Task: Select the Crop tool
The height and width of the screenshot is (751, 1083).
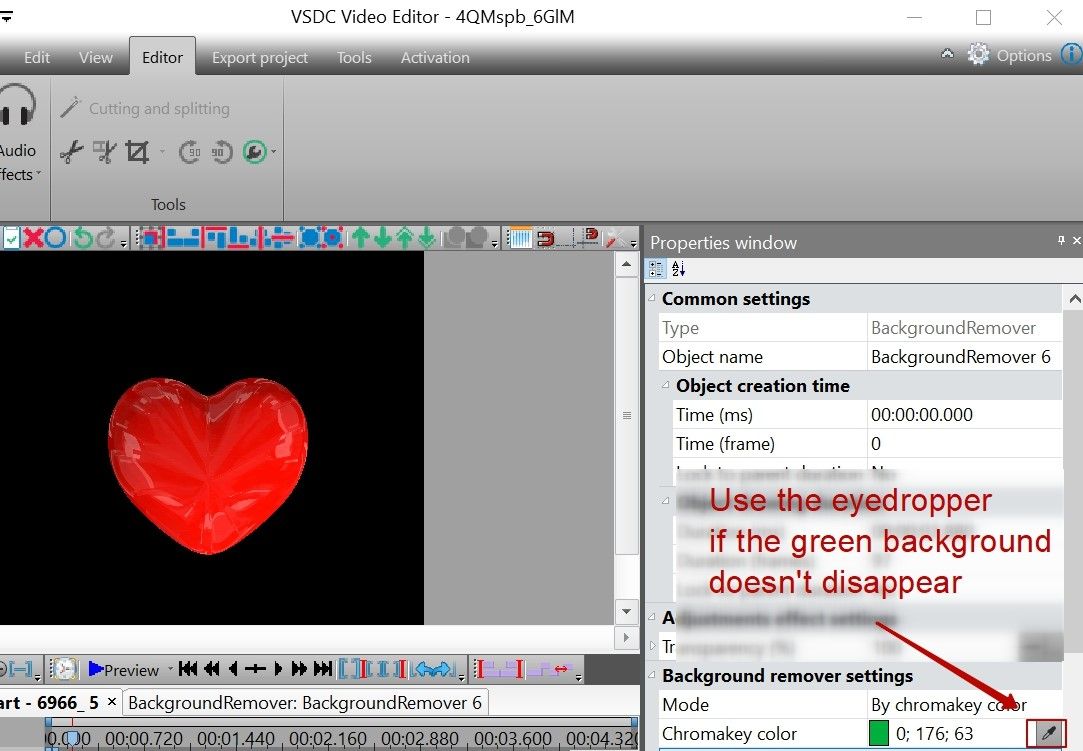Action: [x=137, y=151]
